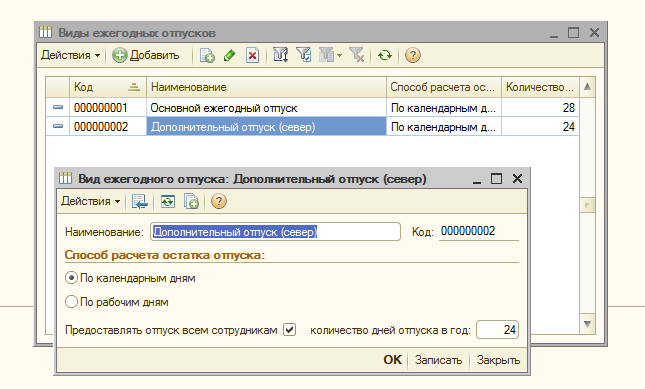Open the Действия menu in the form window
Viewport: 645px width, 389px height.
[x=90, y=201]
